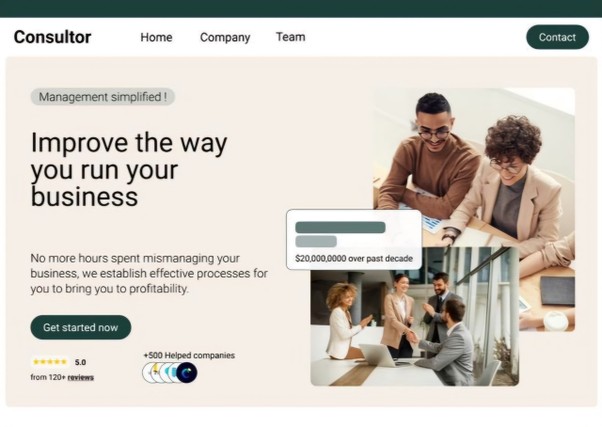The image size is (602, 427).
Task: Click the 5.0 rating score
Action: [80, 362]
